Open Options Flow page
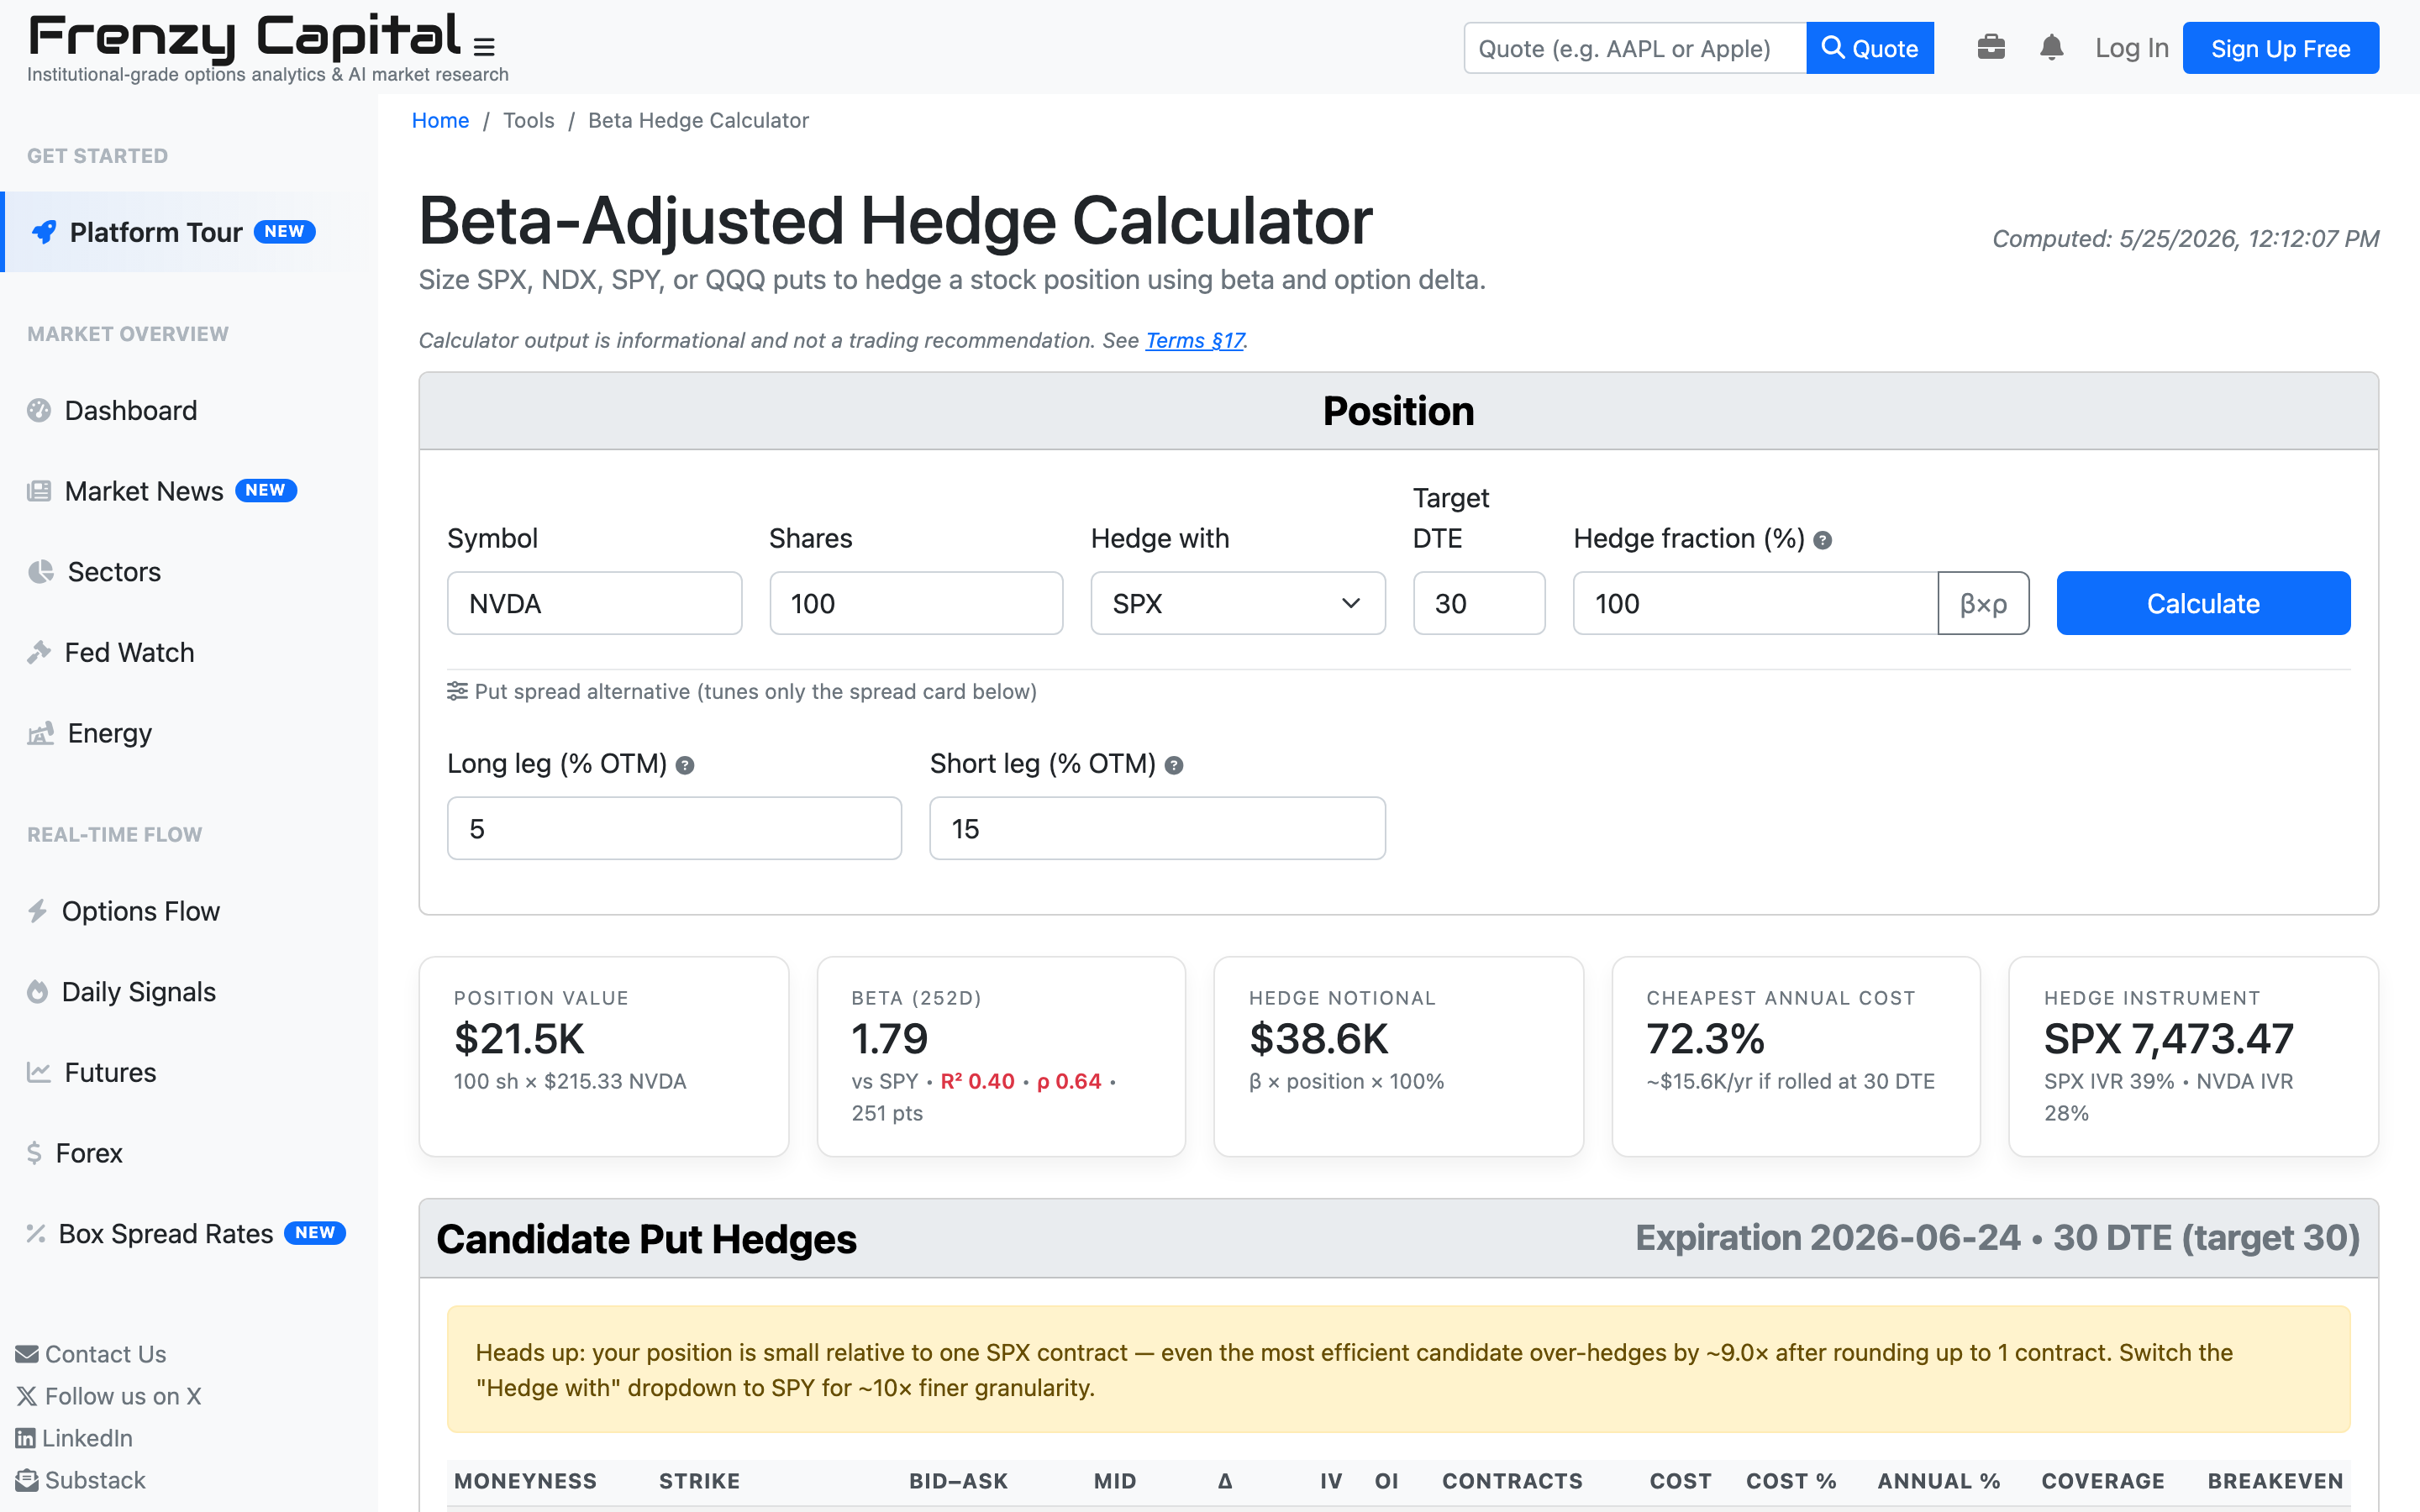This screenshot has width=2420, height=1512. click(141, 911)
